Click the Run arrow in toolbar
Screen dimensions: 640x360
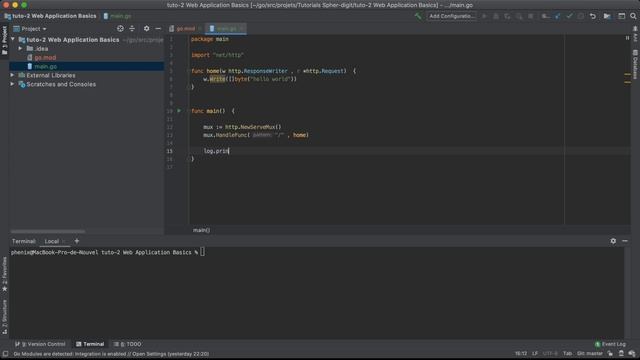[x=484, y=16]
